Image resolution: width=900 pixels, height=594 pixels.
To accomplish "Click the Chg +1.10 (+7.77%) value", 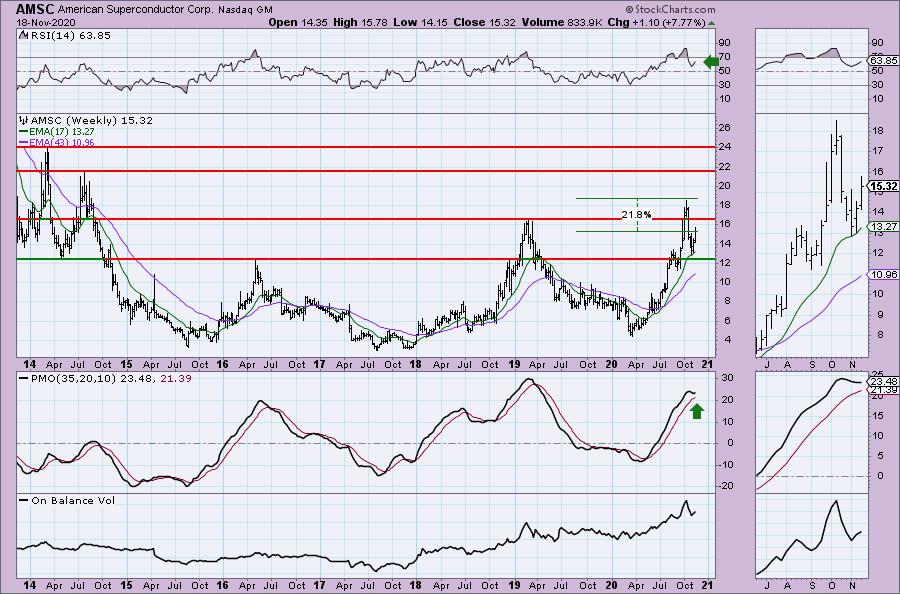I will point(656,22).
